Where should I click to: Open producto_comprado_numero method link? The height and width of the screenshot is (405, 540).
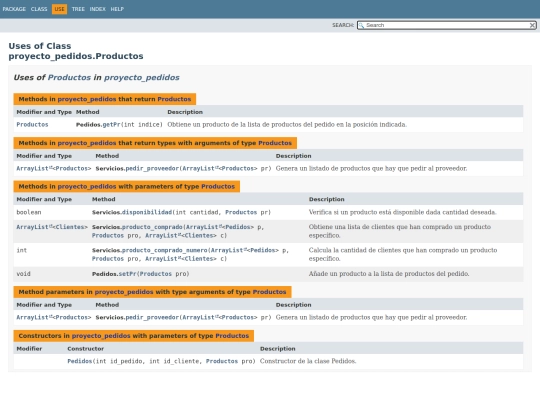coord(165,250)
